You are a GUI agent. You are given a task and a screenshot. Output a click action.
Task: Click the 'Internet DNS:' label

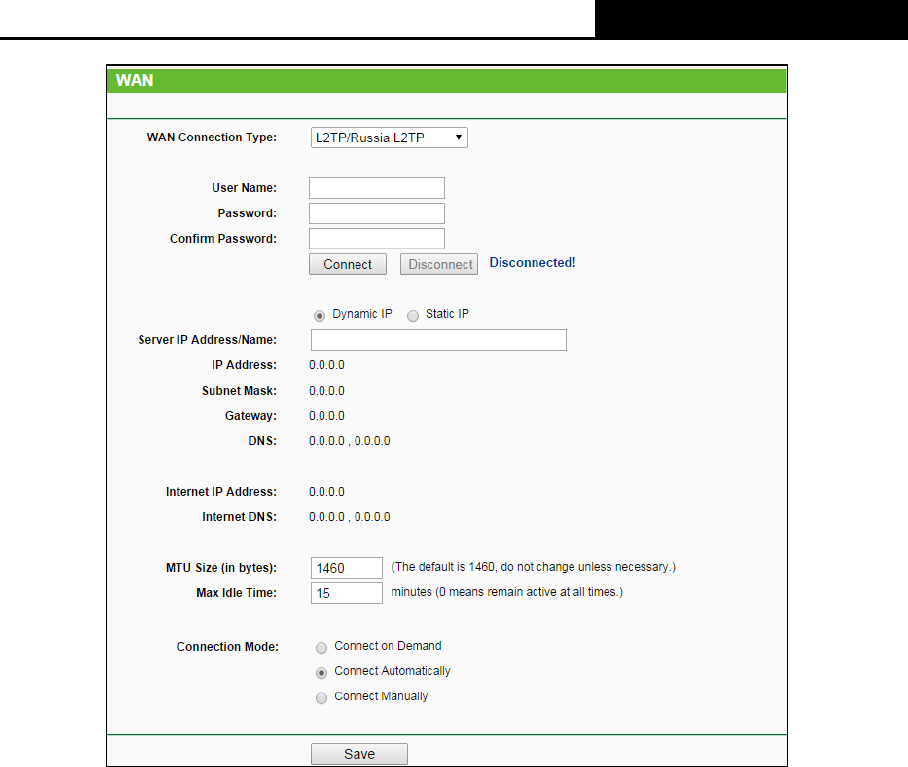(239, 517)
